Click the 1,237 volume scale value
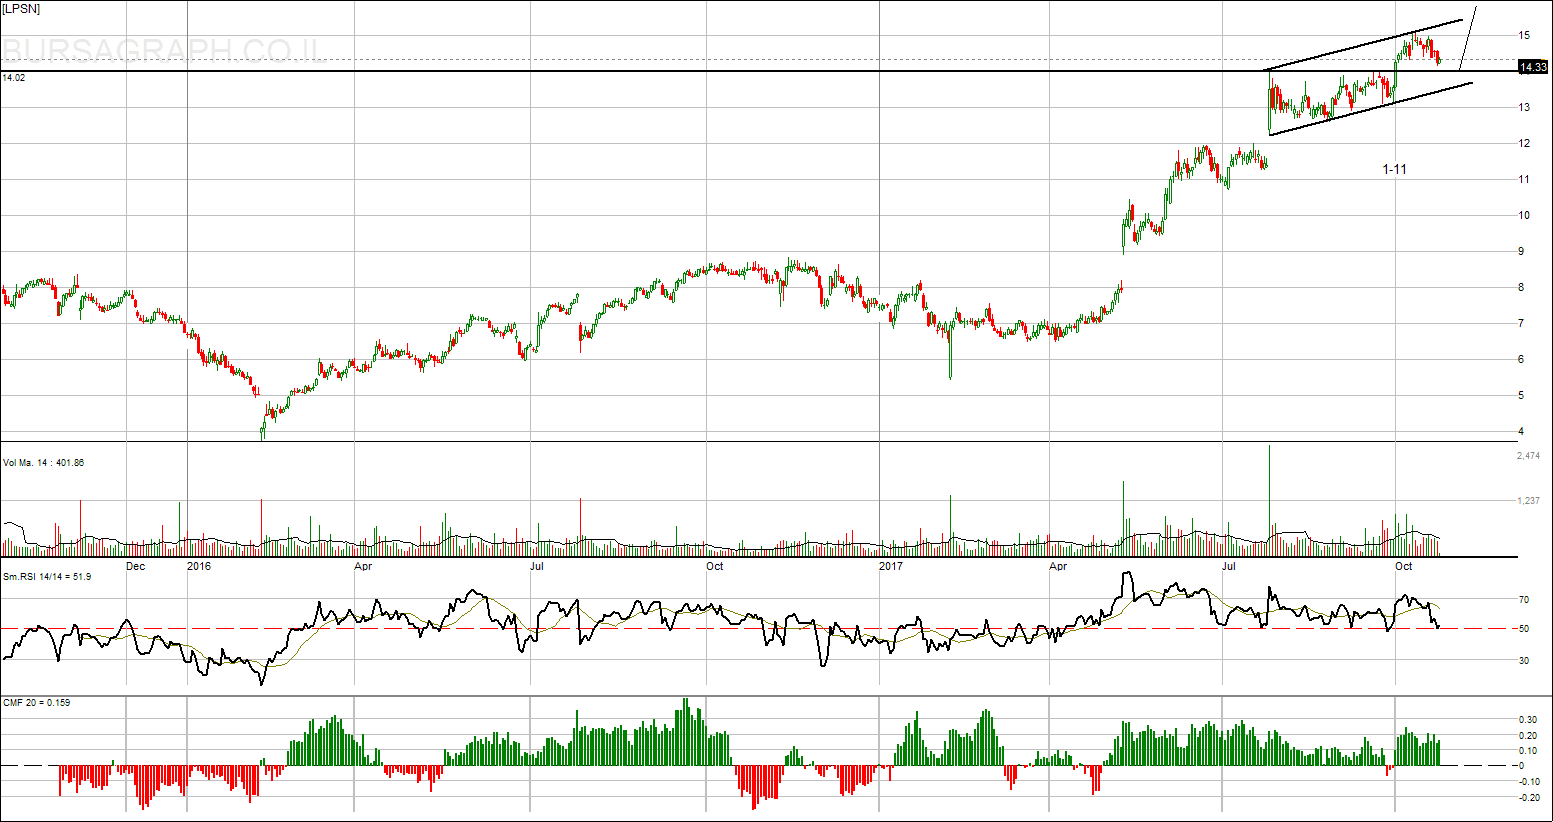Image resolution: width=1553 pixels, height=822 pixels. [x=1528, y=500]
